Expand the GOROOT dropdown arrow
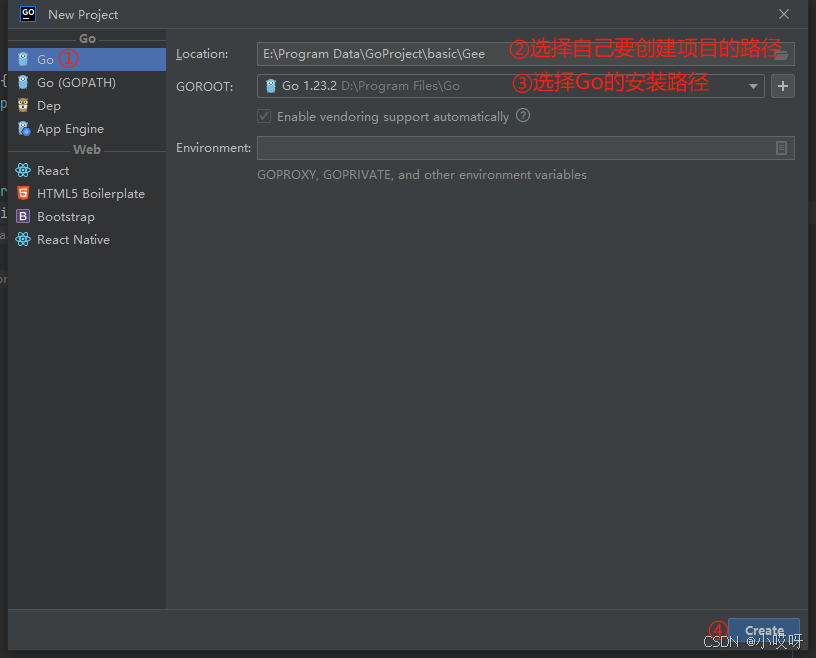Screen dimensions: 816x658 753,86
